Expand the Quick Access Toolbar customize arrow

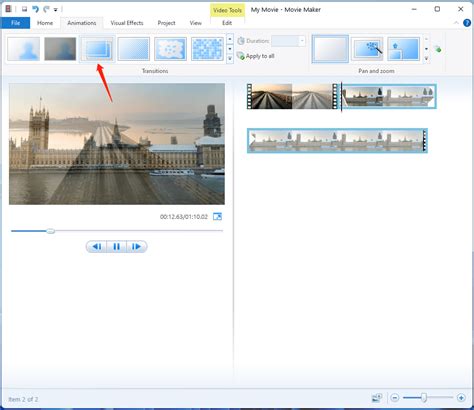click(x=56, y=10)
